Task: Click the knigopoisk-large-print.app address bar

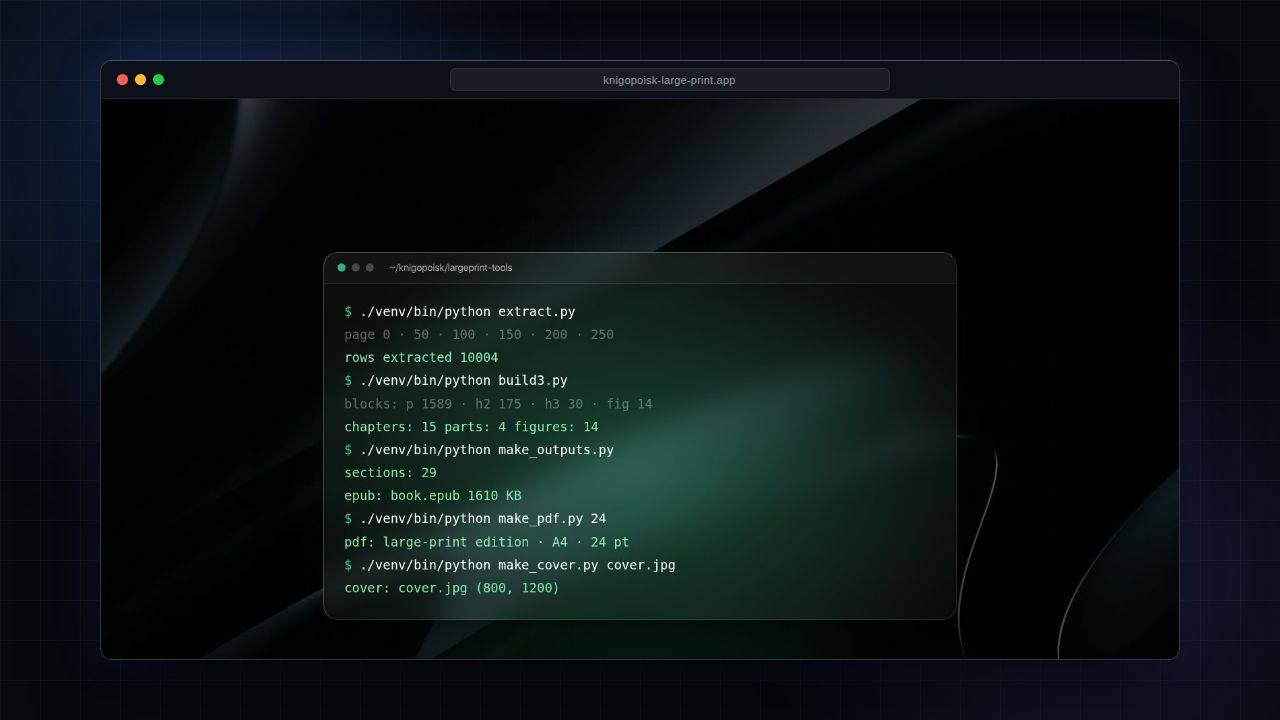Action: point(669,80)
